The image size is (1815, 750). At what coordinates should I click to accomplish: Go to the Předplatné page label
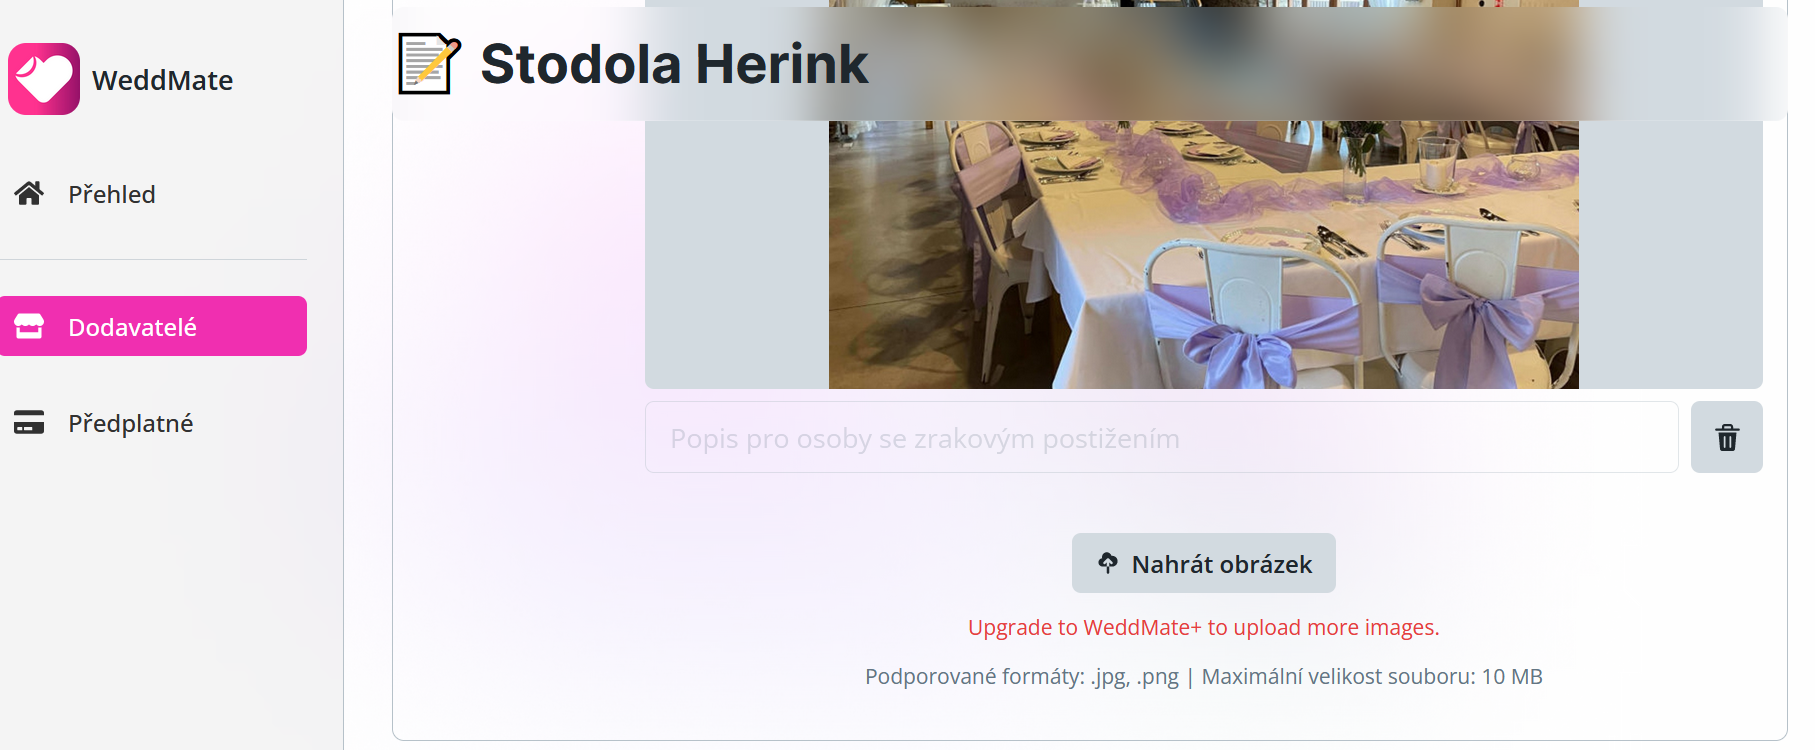point(131,423)
